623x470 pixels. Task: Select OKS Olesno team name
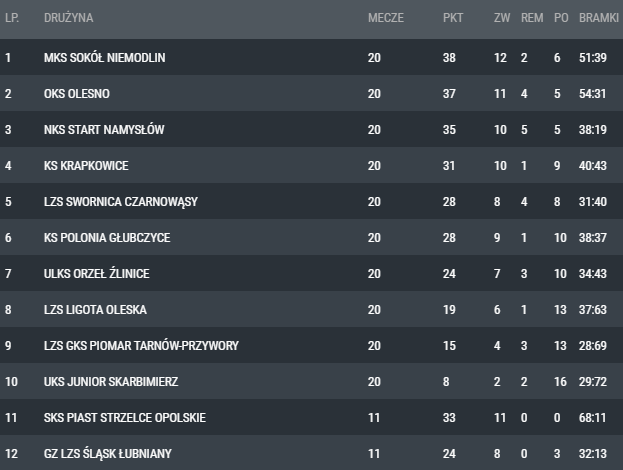click(77, 94)
